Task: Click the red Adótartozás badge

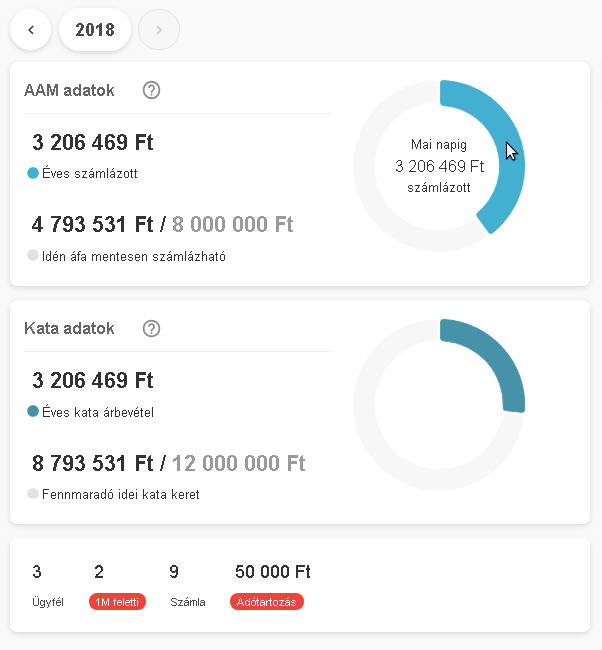Action: tap(267, 602)
